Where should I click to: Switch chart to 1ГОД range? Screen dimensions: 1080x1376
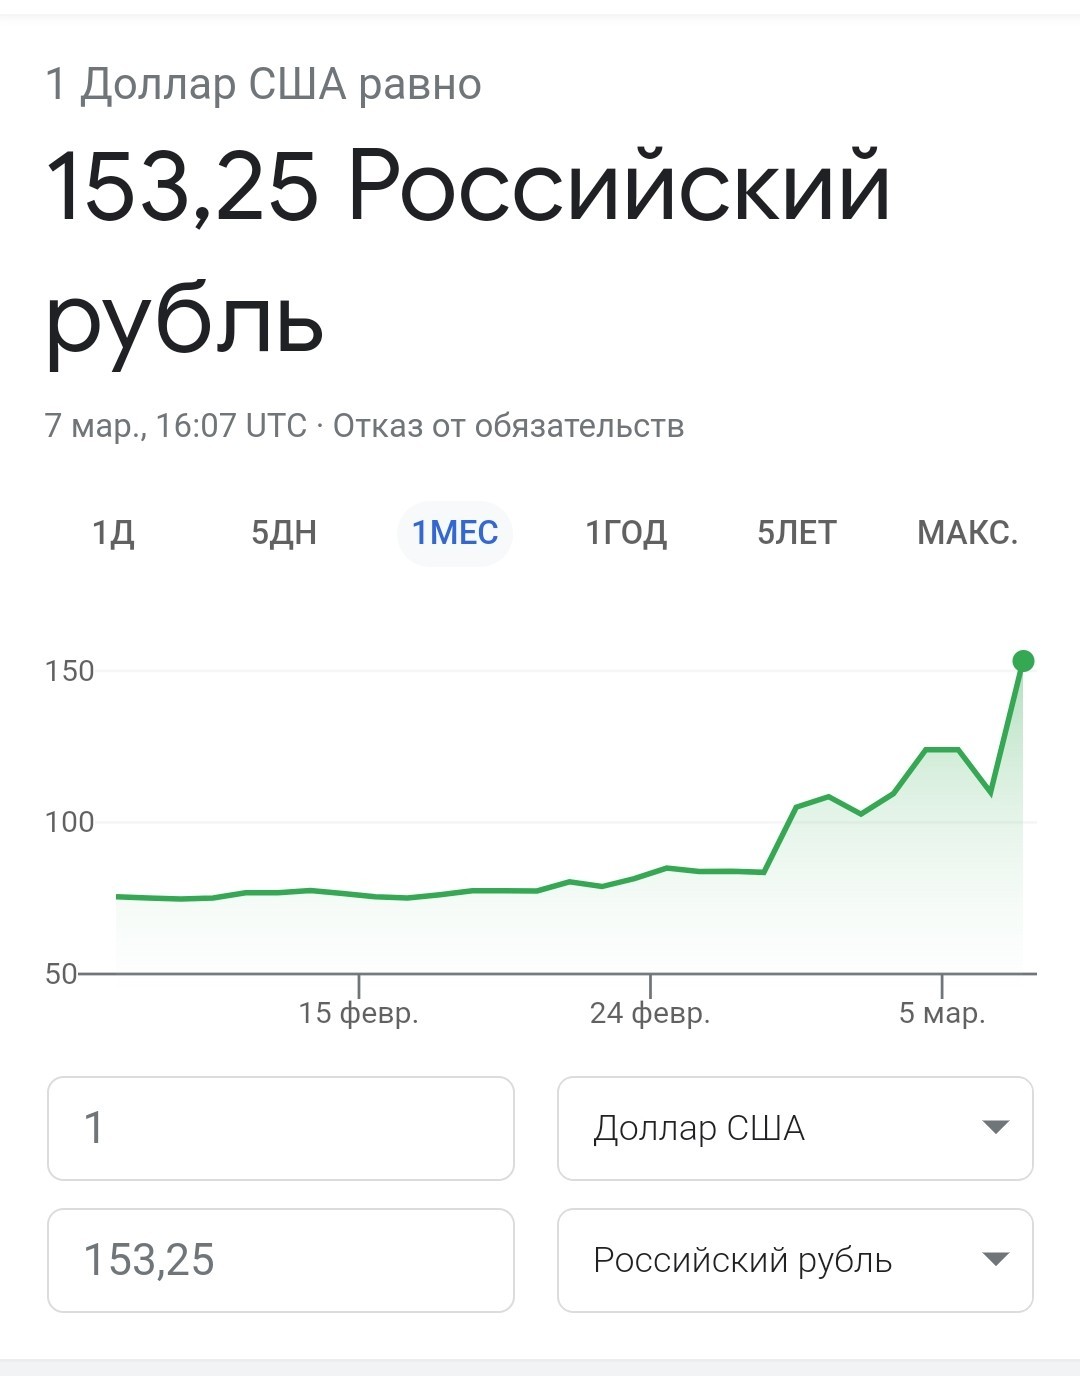(x=626, y=533)
